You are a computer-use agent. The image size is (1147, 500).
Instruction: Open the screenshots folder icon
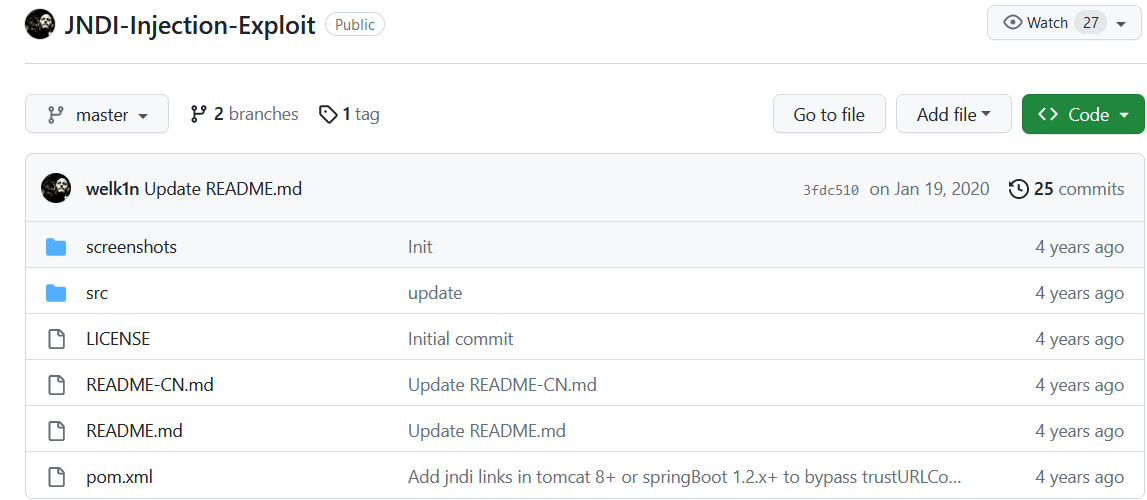(56, 247)
